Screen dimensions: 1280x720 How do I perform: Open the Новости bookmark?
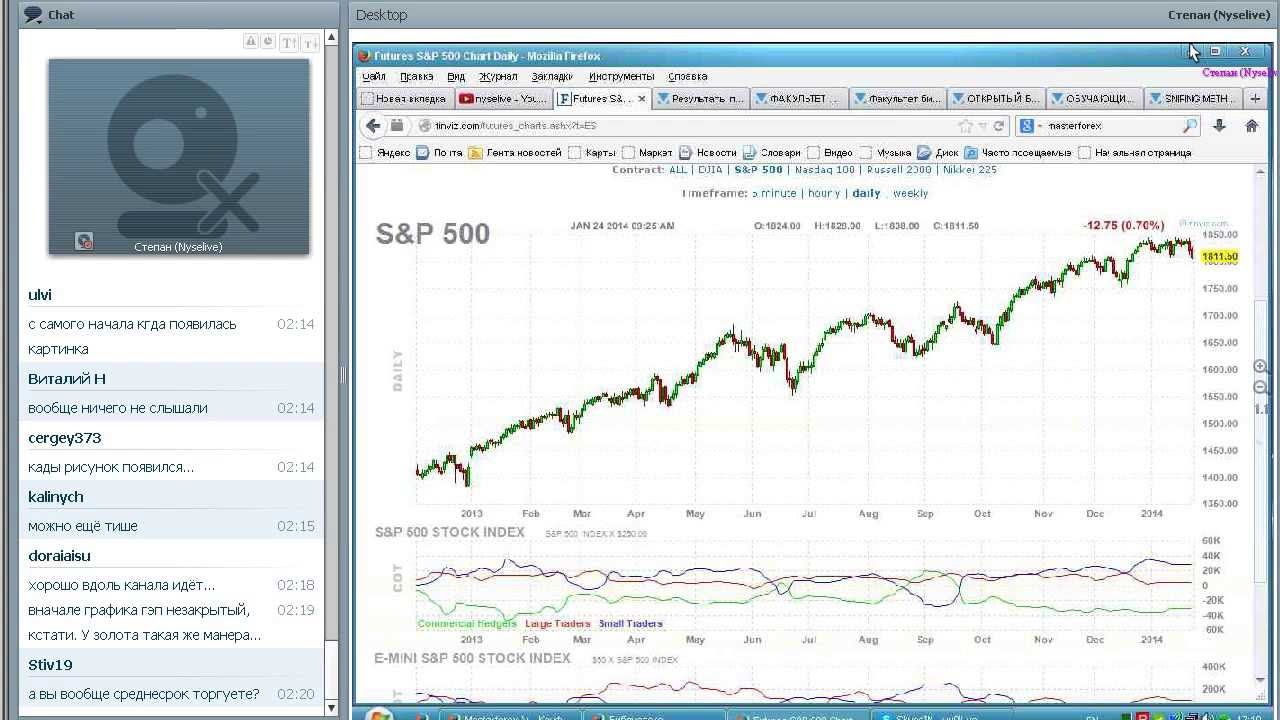[708, 153]
